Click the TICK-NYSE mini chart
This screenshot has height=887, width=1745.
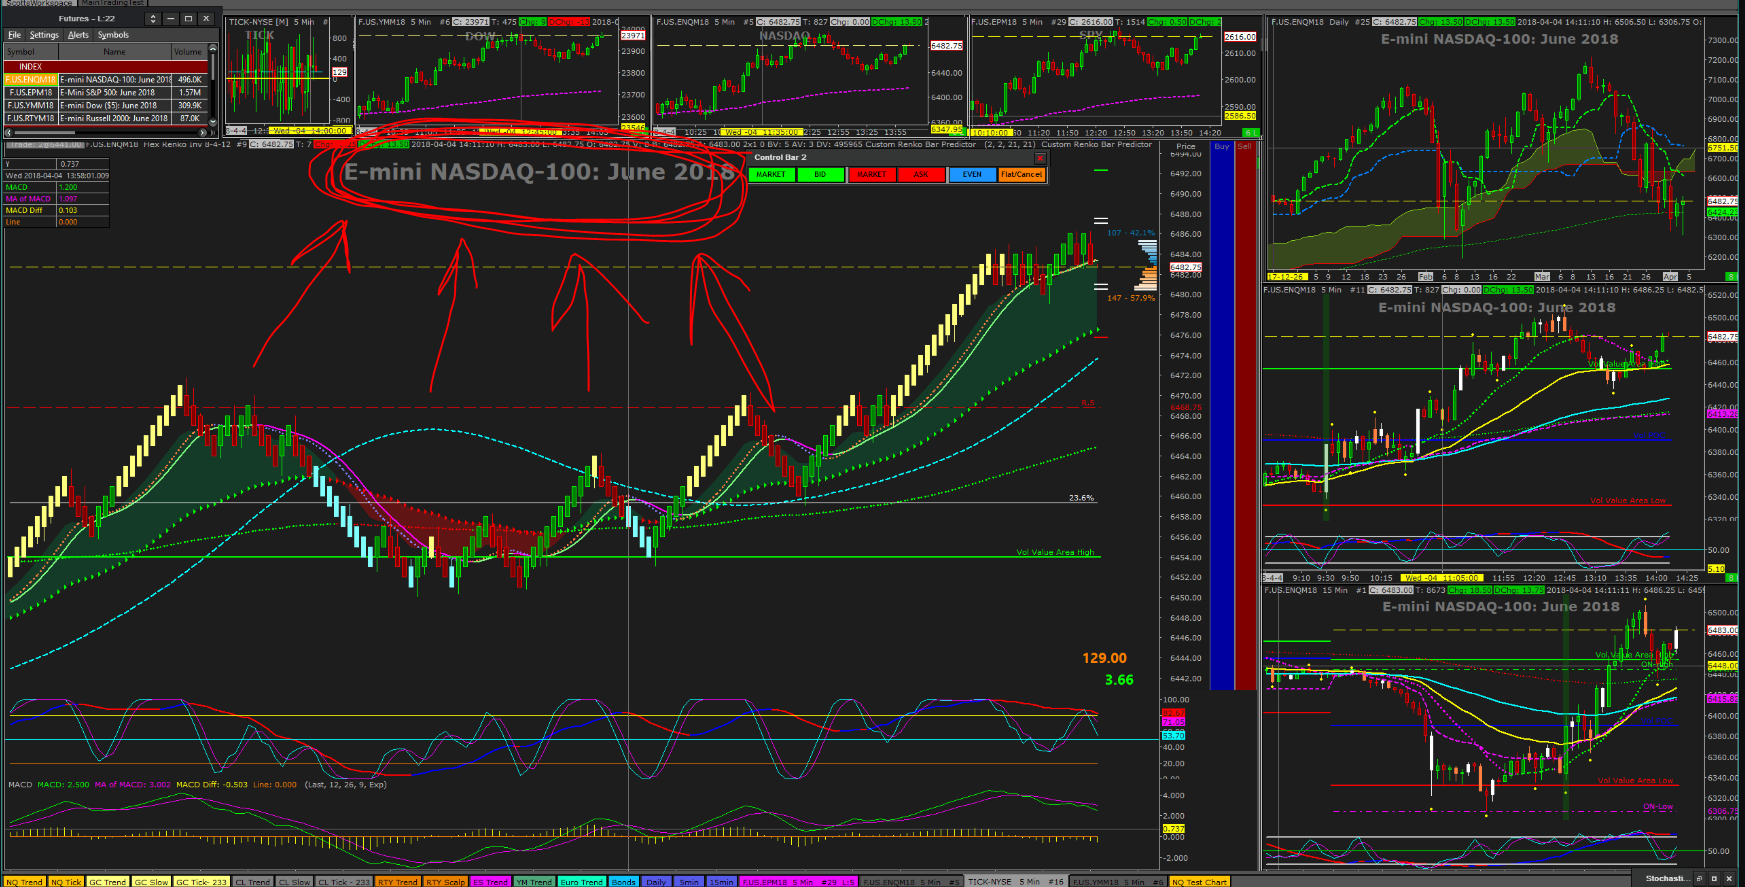(289, 75)
